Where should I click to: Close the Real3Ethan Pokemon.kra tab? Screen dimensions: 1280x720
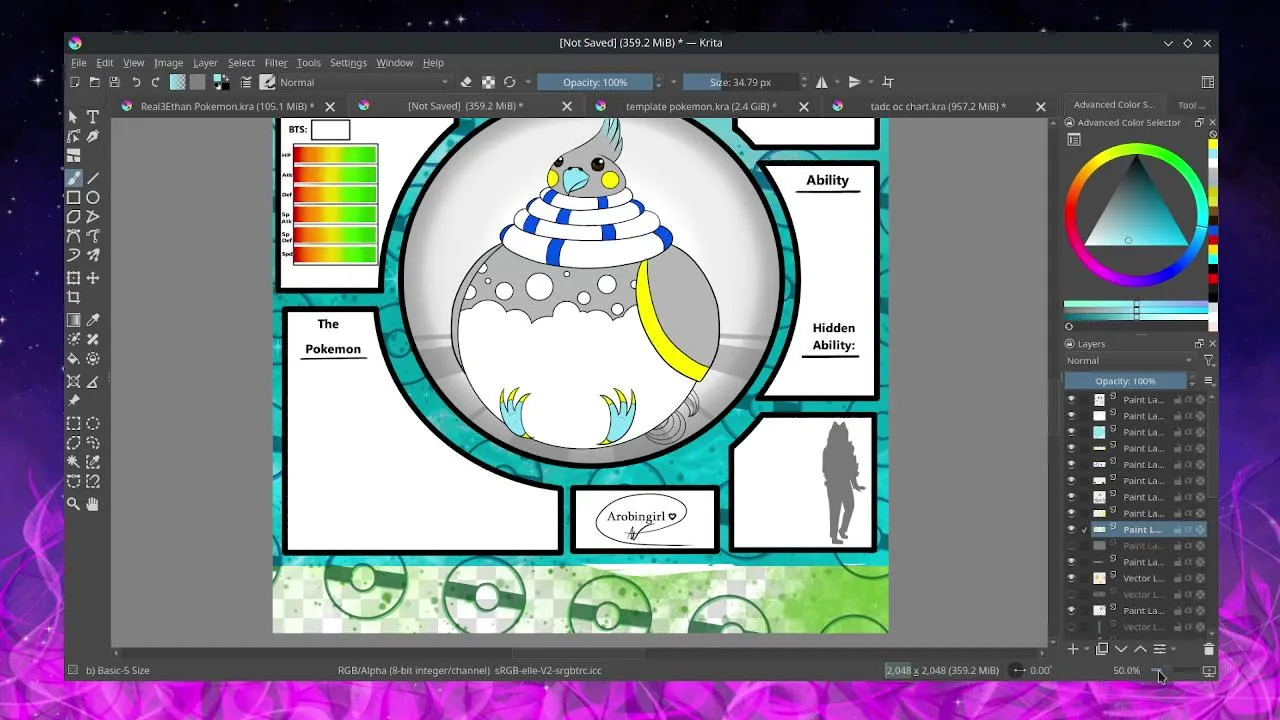click(330, 106)
